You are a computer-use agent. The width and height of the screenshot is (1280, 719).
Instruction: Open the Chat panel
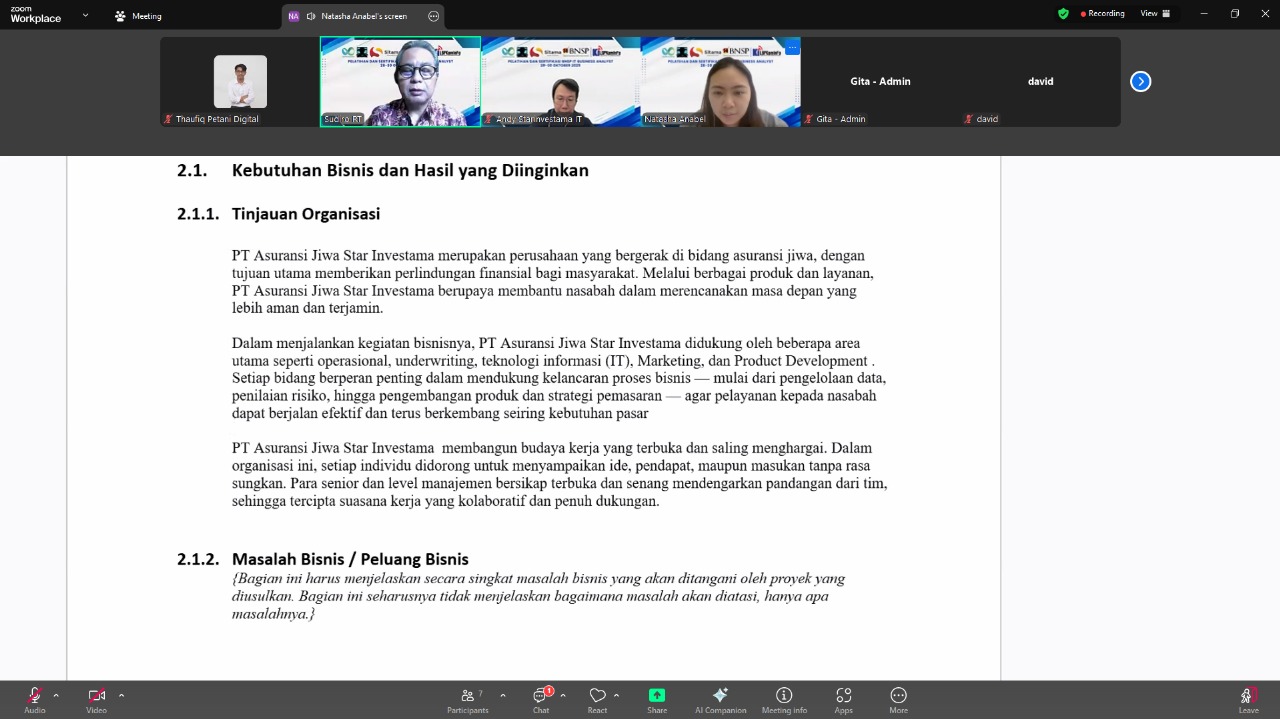point(541,697)
